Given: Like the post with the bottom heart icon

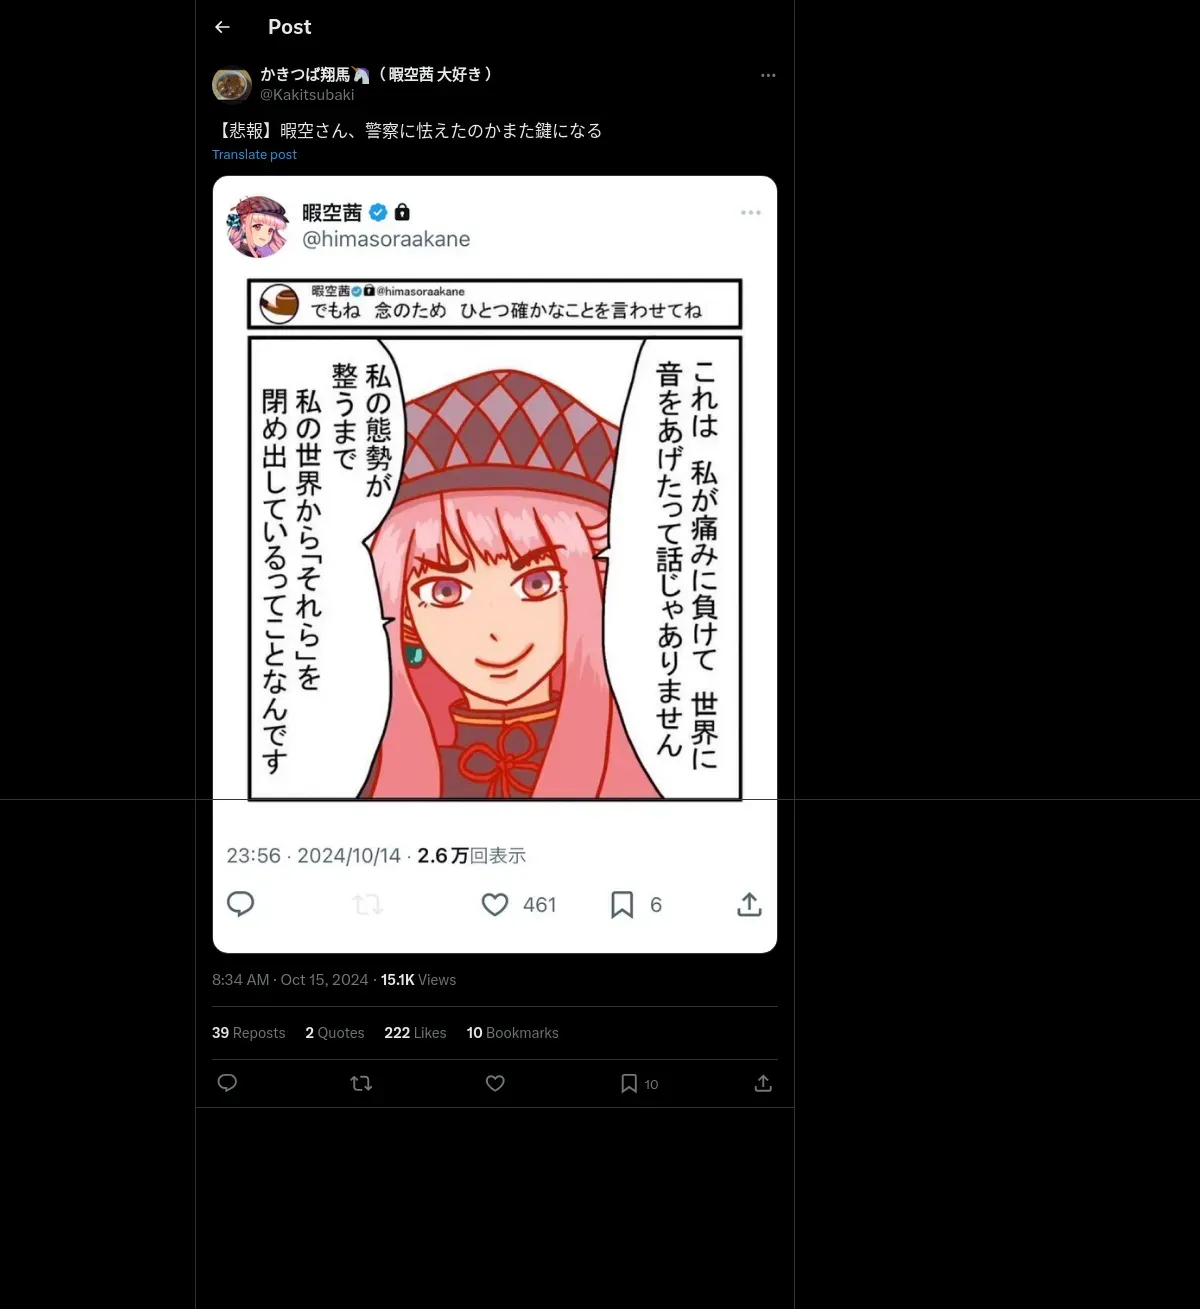Looking at the screenshot, I should point(495,1083).
